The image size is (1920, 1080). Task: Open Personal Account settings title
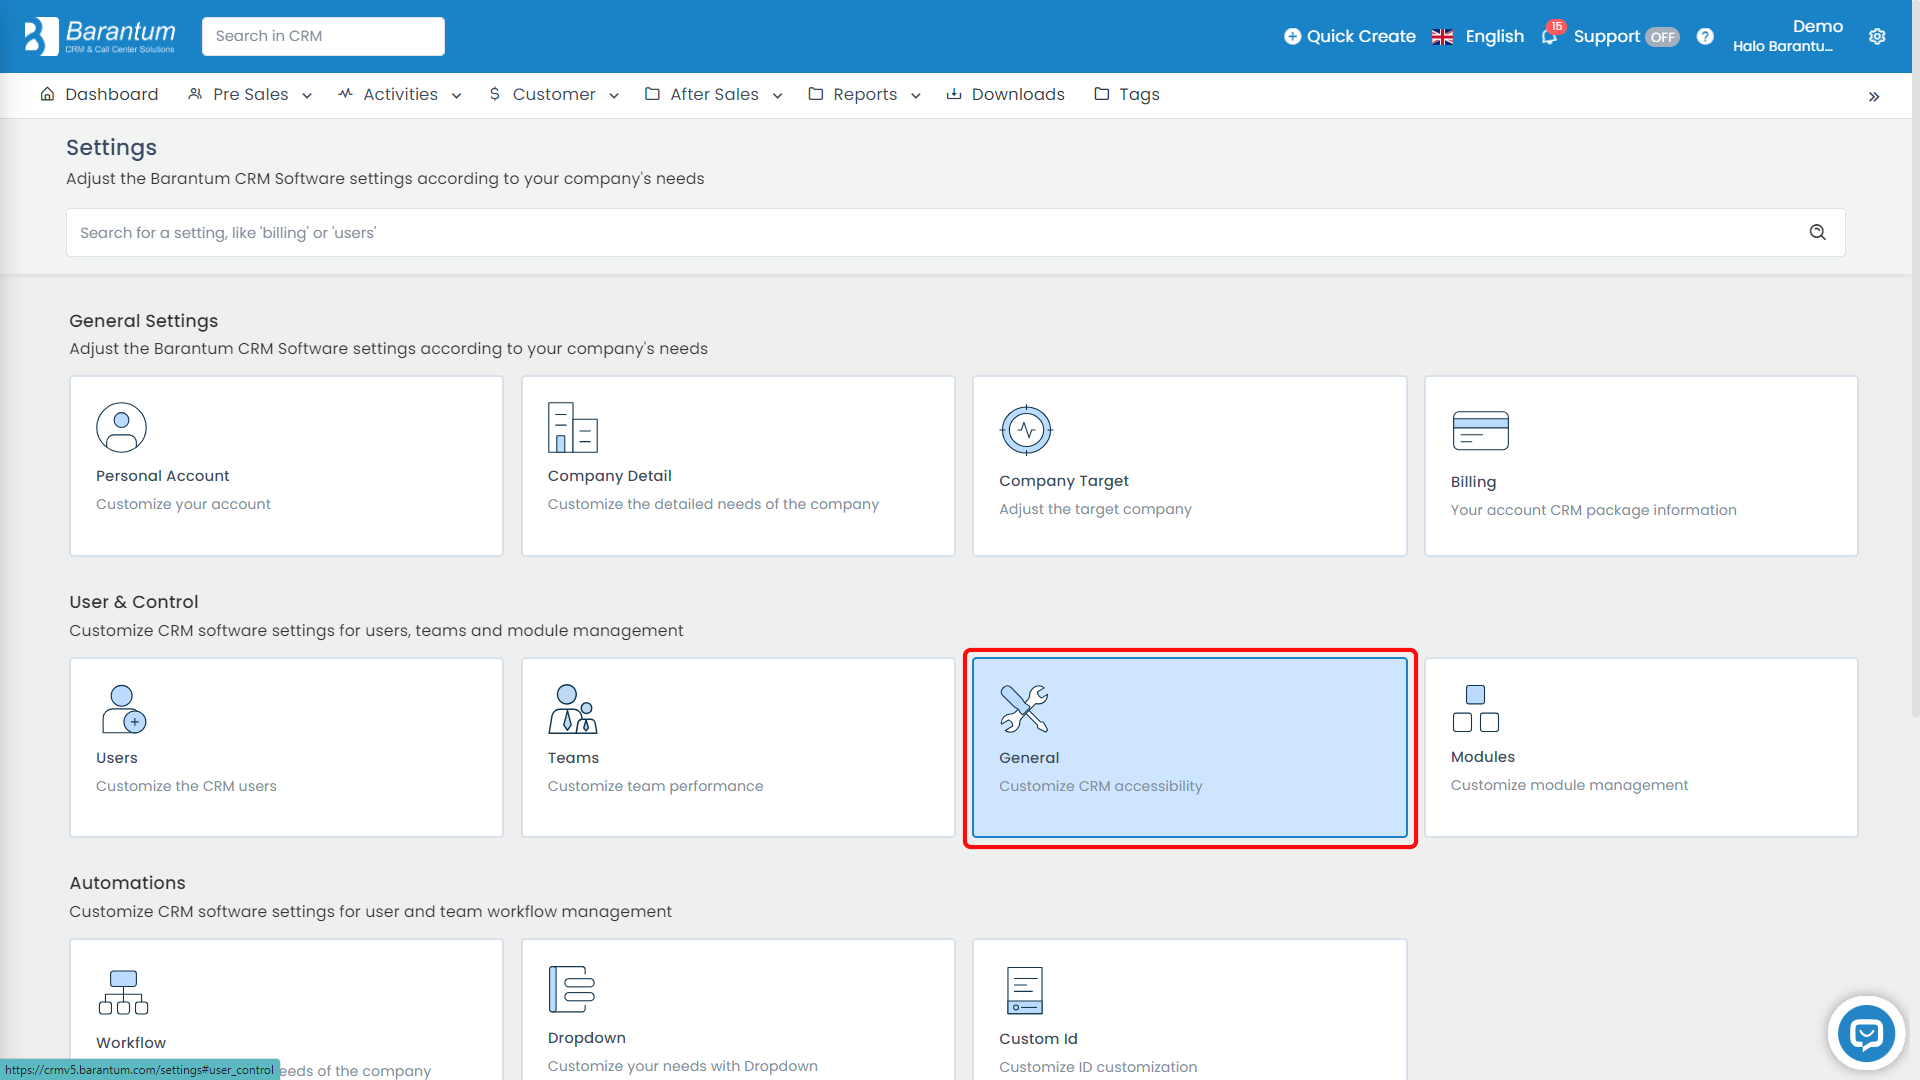162,476
